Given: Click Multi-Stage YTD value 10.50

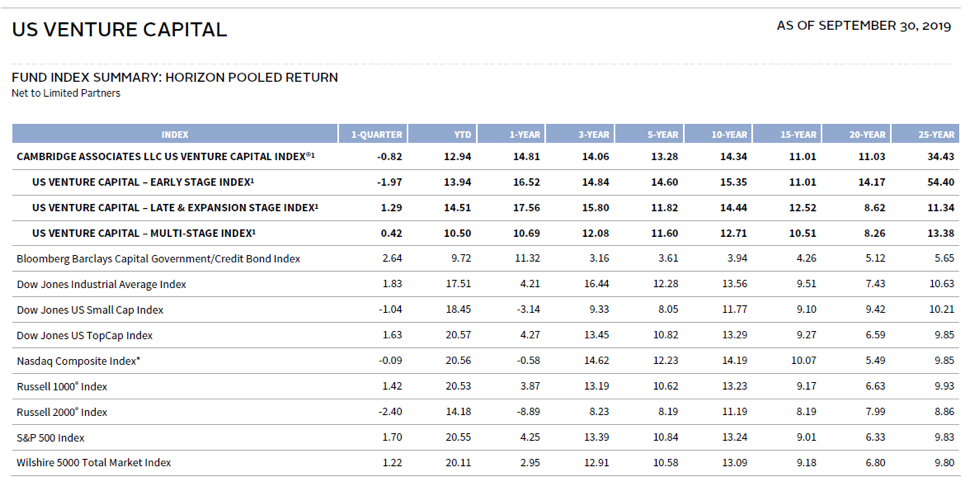Looking at the screenshot, I should tap(458, 233).
